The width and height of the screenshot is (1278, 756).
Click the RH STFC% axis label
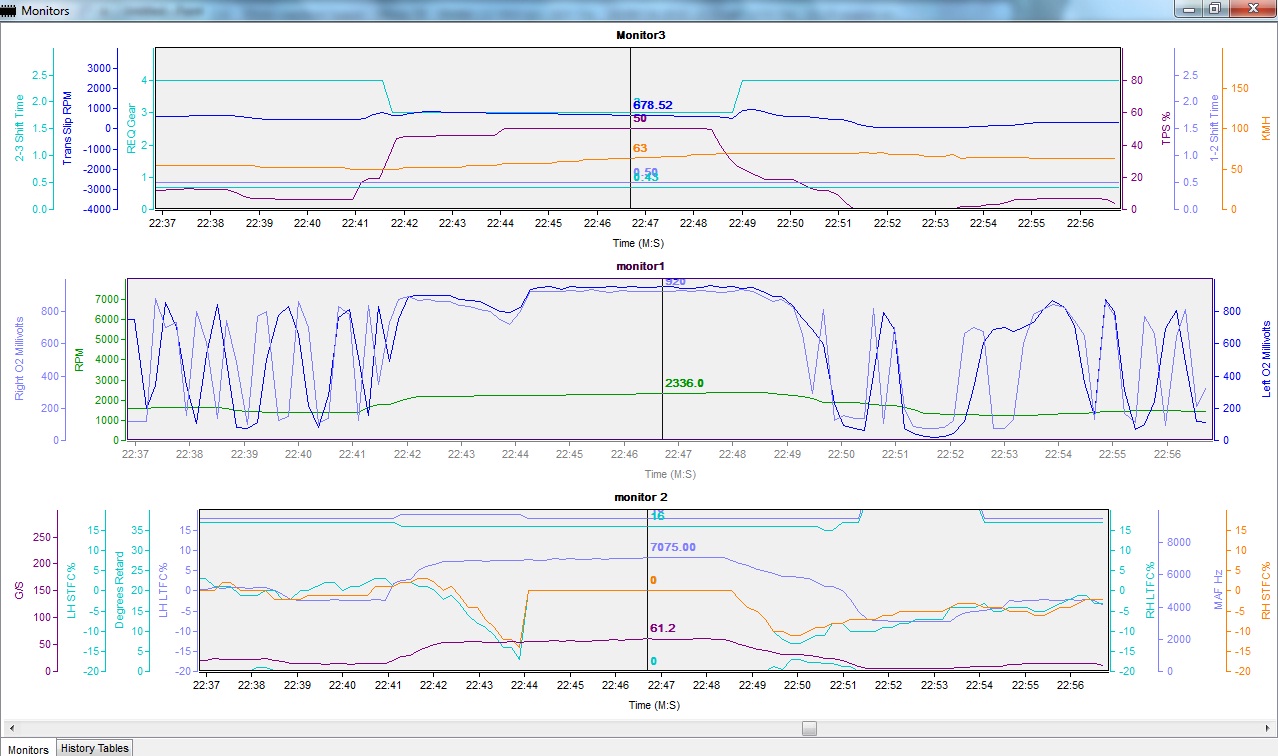tap(1266, 591)
